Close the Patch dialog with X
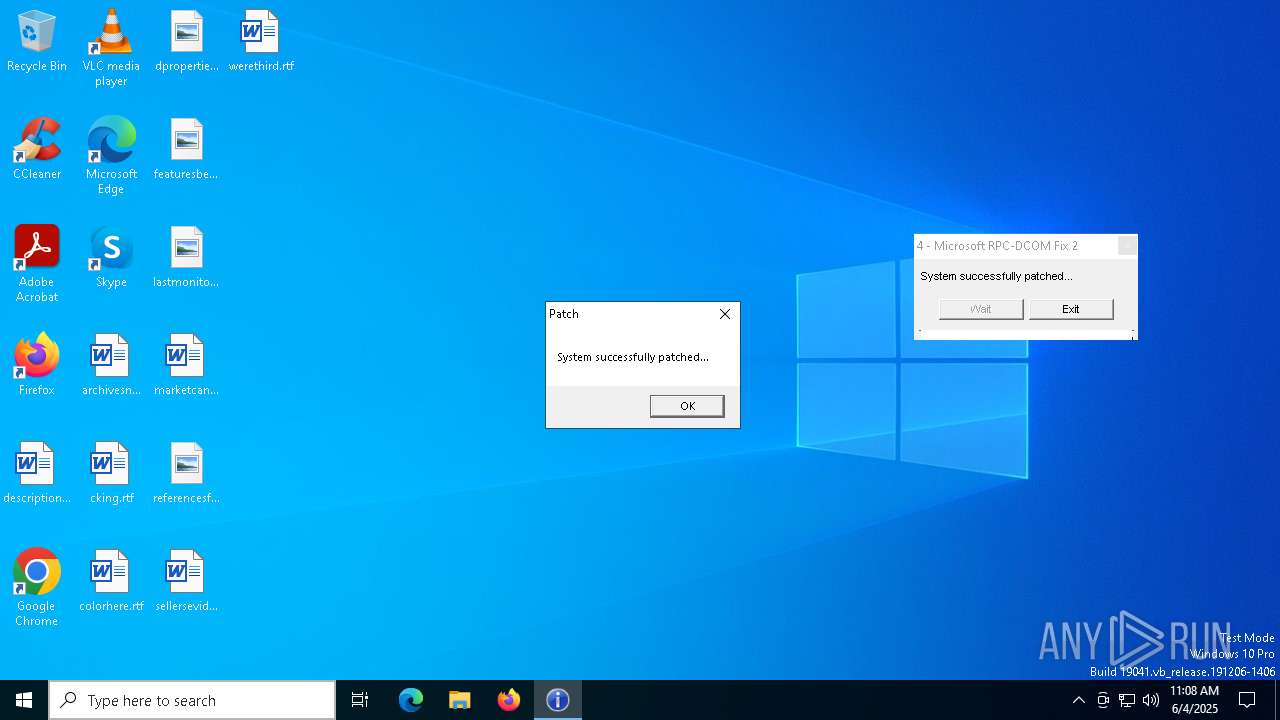Screen dimensions: 1280x720 (x=725, y=314)
